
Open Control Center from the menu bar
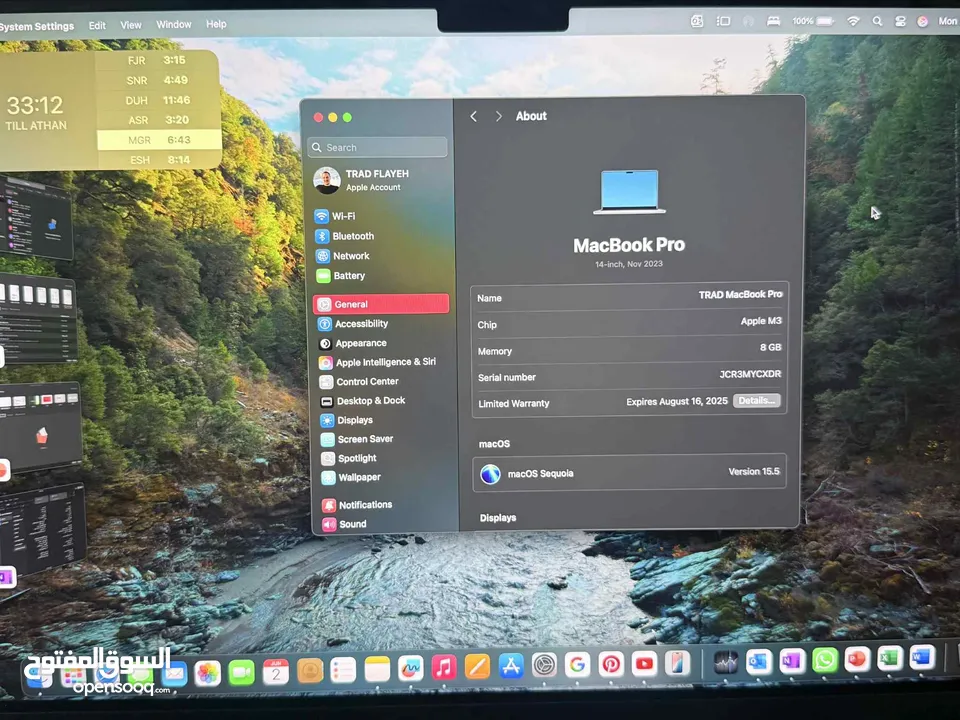pyautogui.click(x=900, y=21)
